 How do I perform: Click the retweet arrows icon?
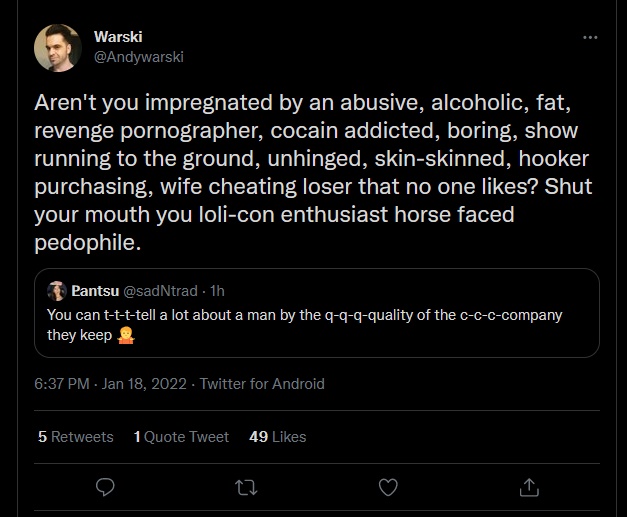[246, 487]
